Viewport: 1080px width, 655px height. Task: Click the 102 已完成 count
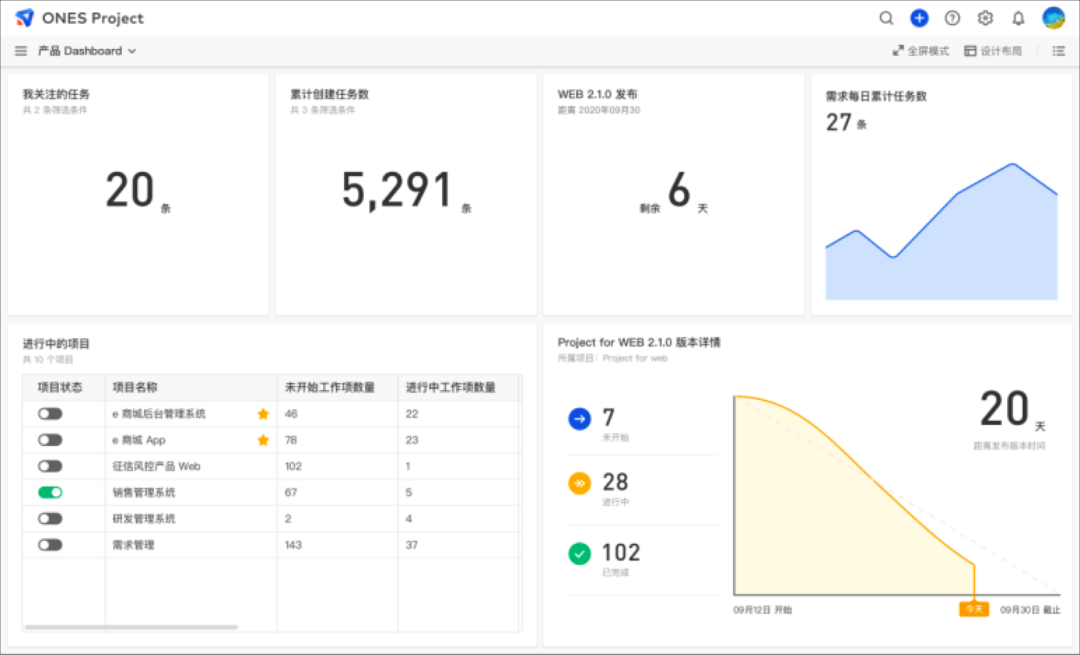click(x=621, y=552)
